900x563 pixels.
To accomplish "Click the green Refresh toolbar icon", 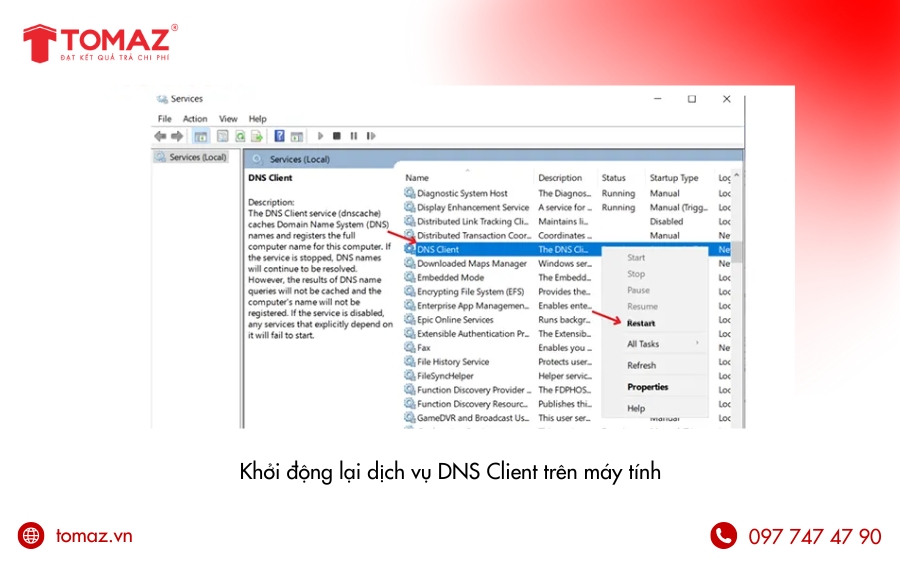I will [x=240, y=136].
